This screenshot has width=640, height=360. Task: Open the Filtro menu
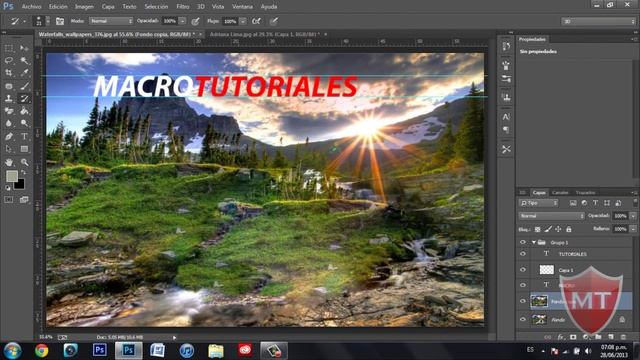[182, 7]
